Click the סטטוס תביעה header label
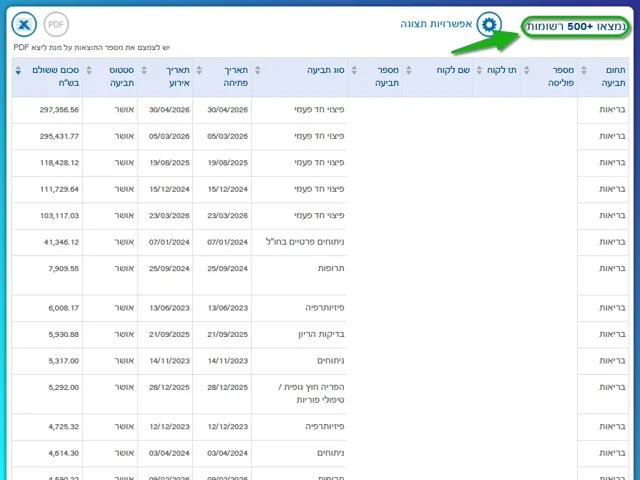 [x=122, y=76]
